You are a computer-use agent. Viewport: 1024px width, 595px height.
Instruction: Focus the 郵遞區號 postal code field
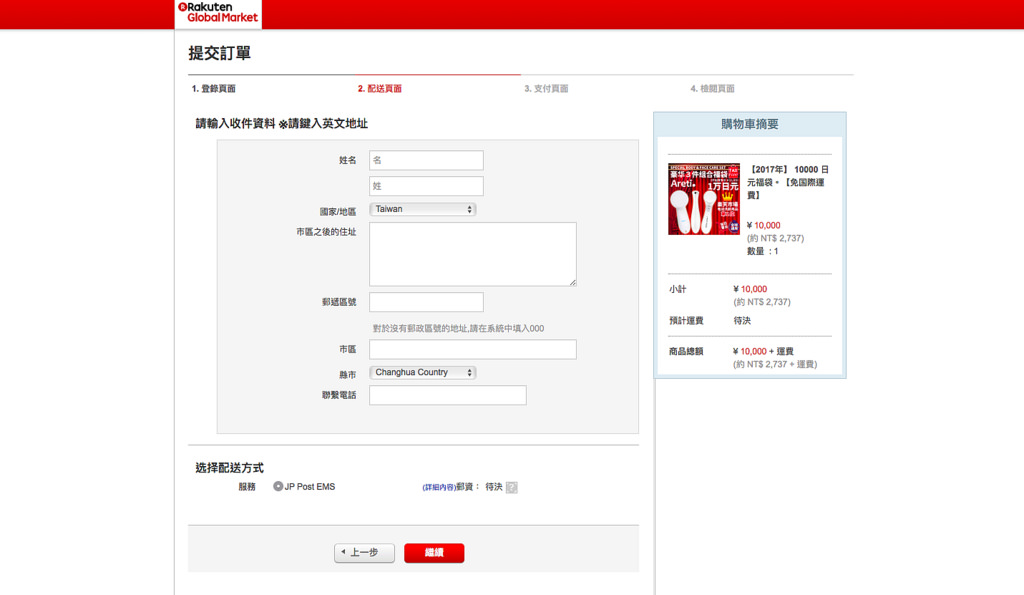point(426,302)
